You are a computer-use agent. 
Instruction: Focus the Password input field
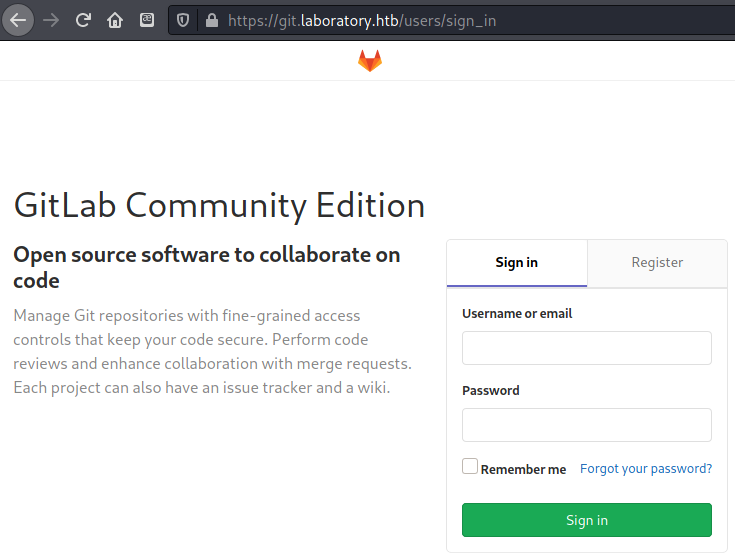[x=587, y=425]
